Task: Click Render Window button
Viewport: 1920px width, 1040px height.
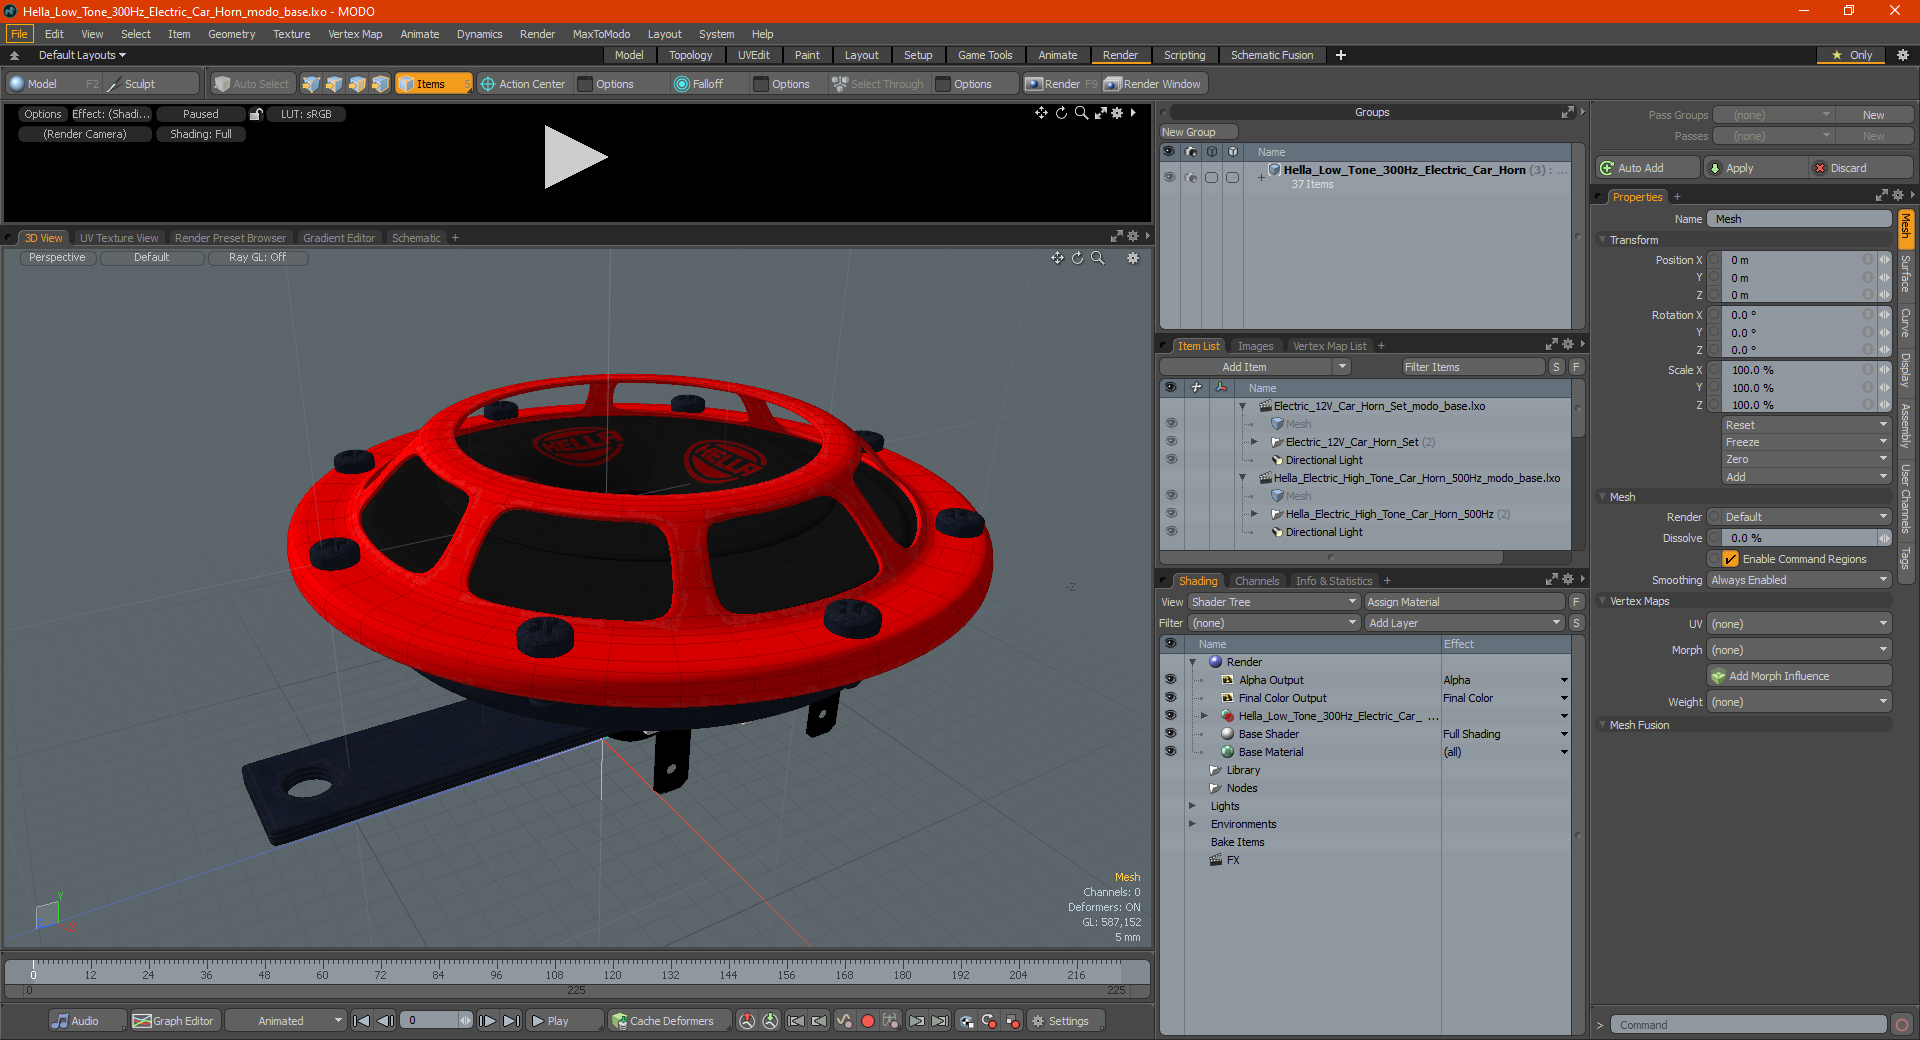Action: point(1153,84)
